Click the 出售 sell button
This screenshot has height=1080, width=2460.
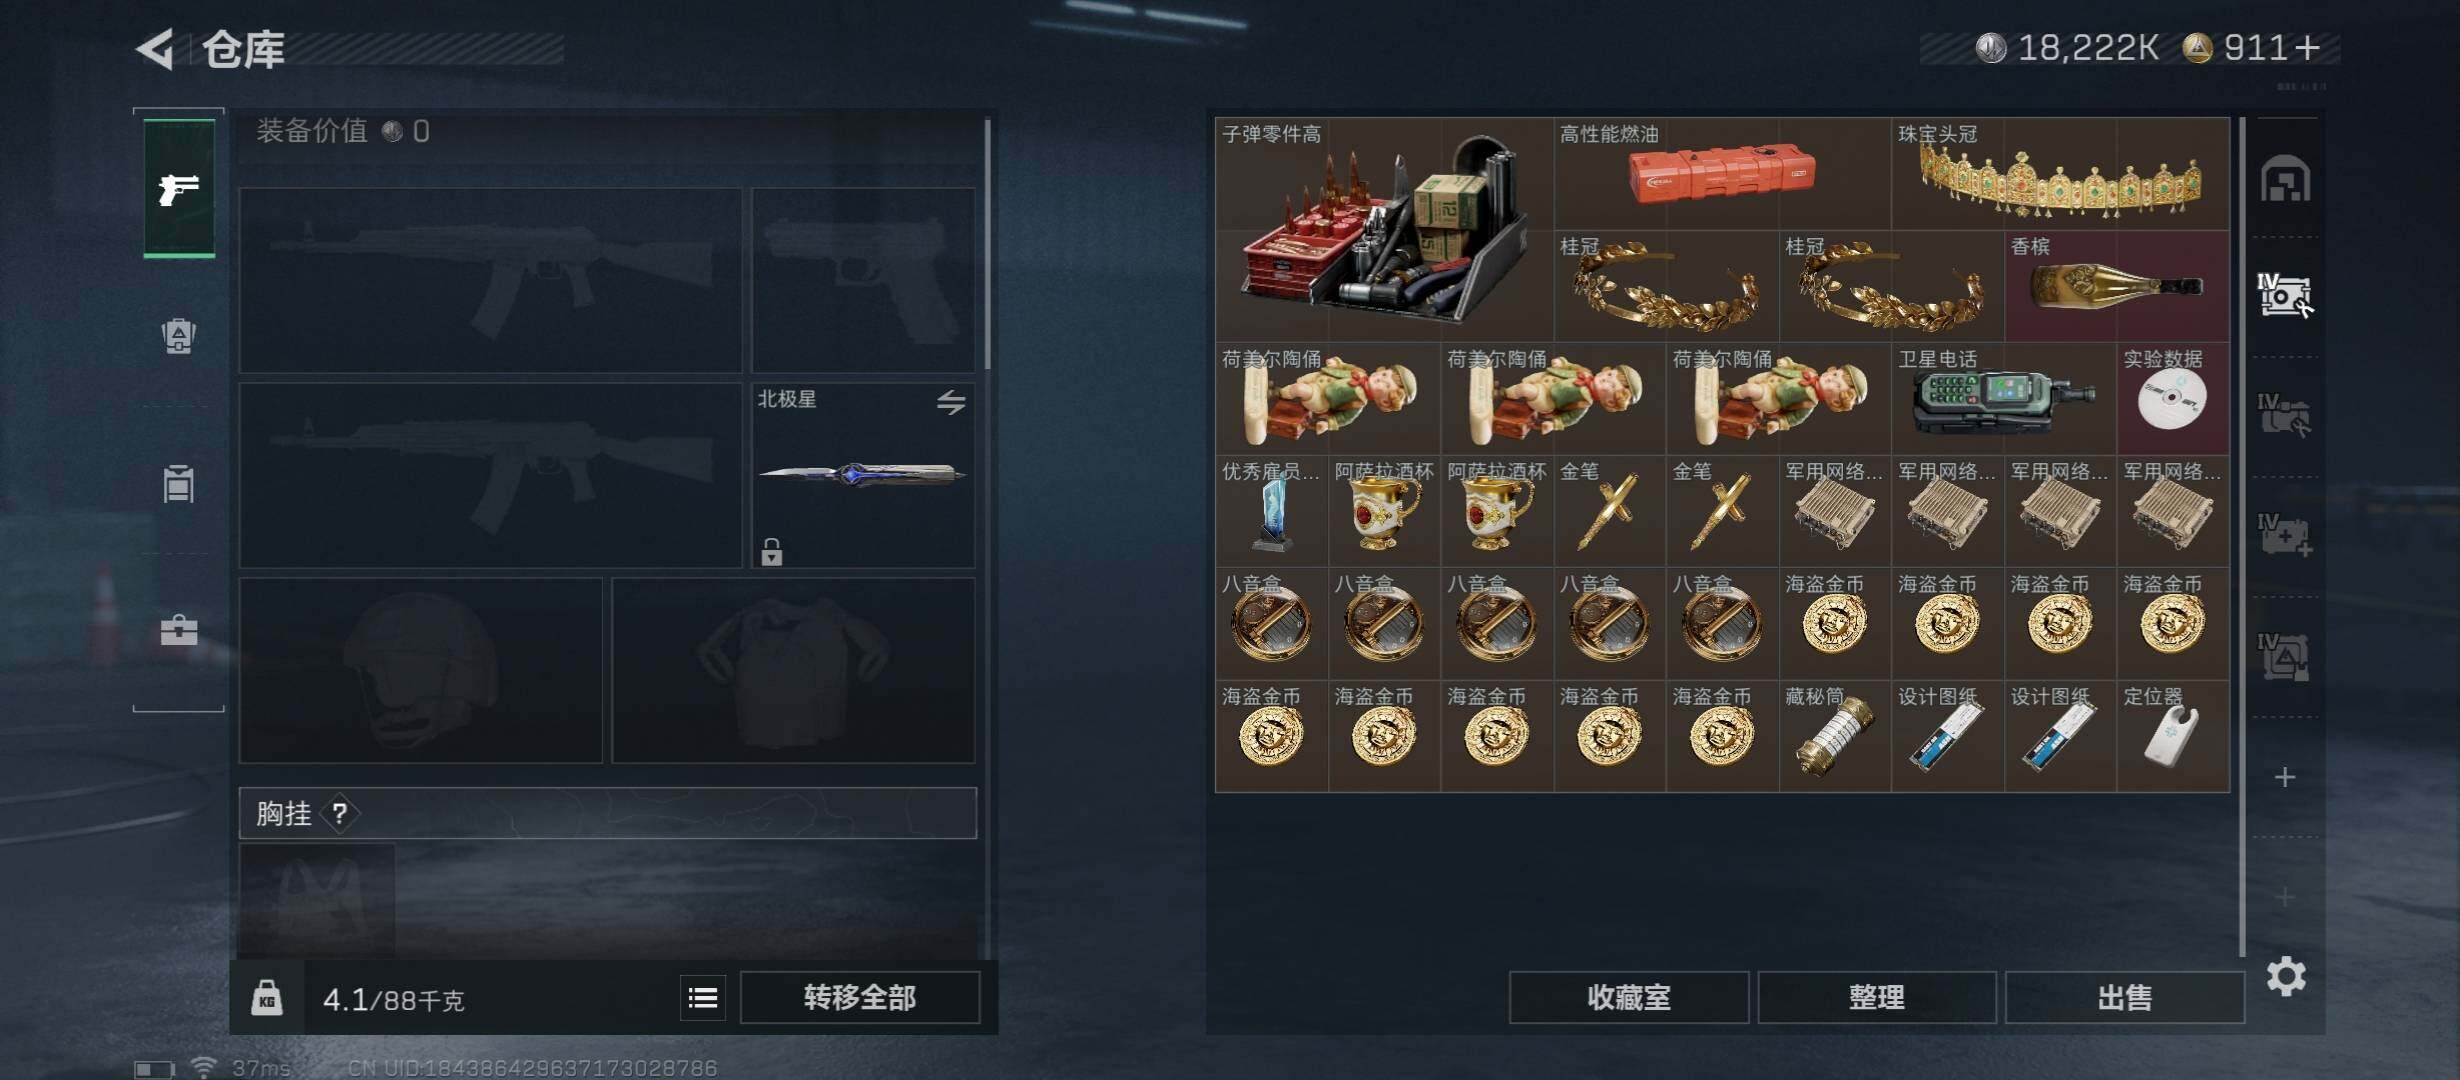[x=2125, y=997]
